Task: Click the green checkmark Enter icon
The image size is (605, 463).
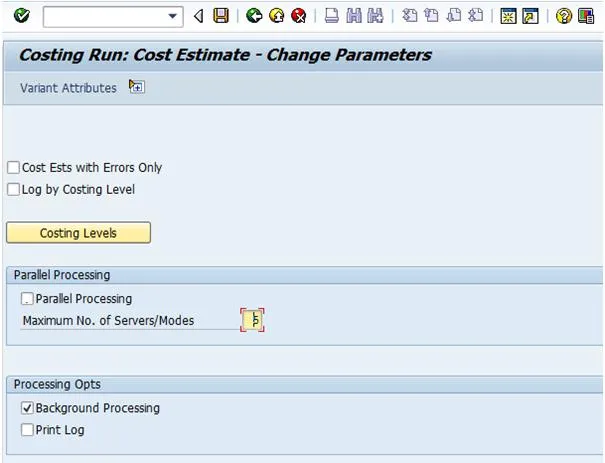Action: click(22, 16)
